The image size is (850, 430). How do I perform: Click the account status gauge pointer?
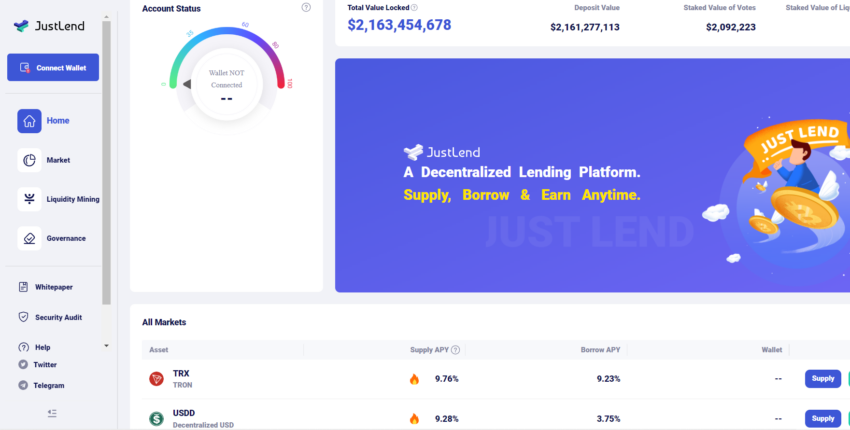coord(187,84)
